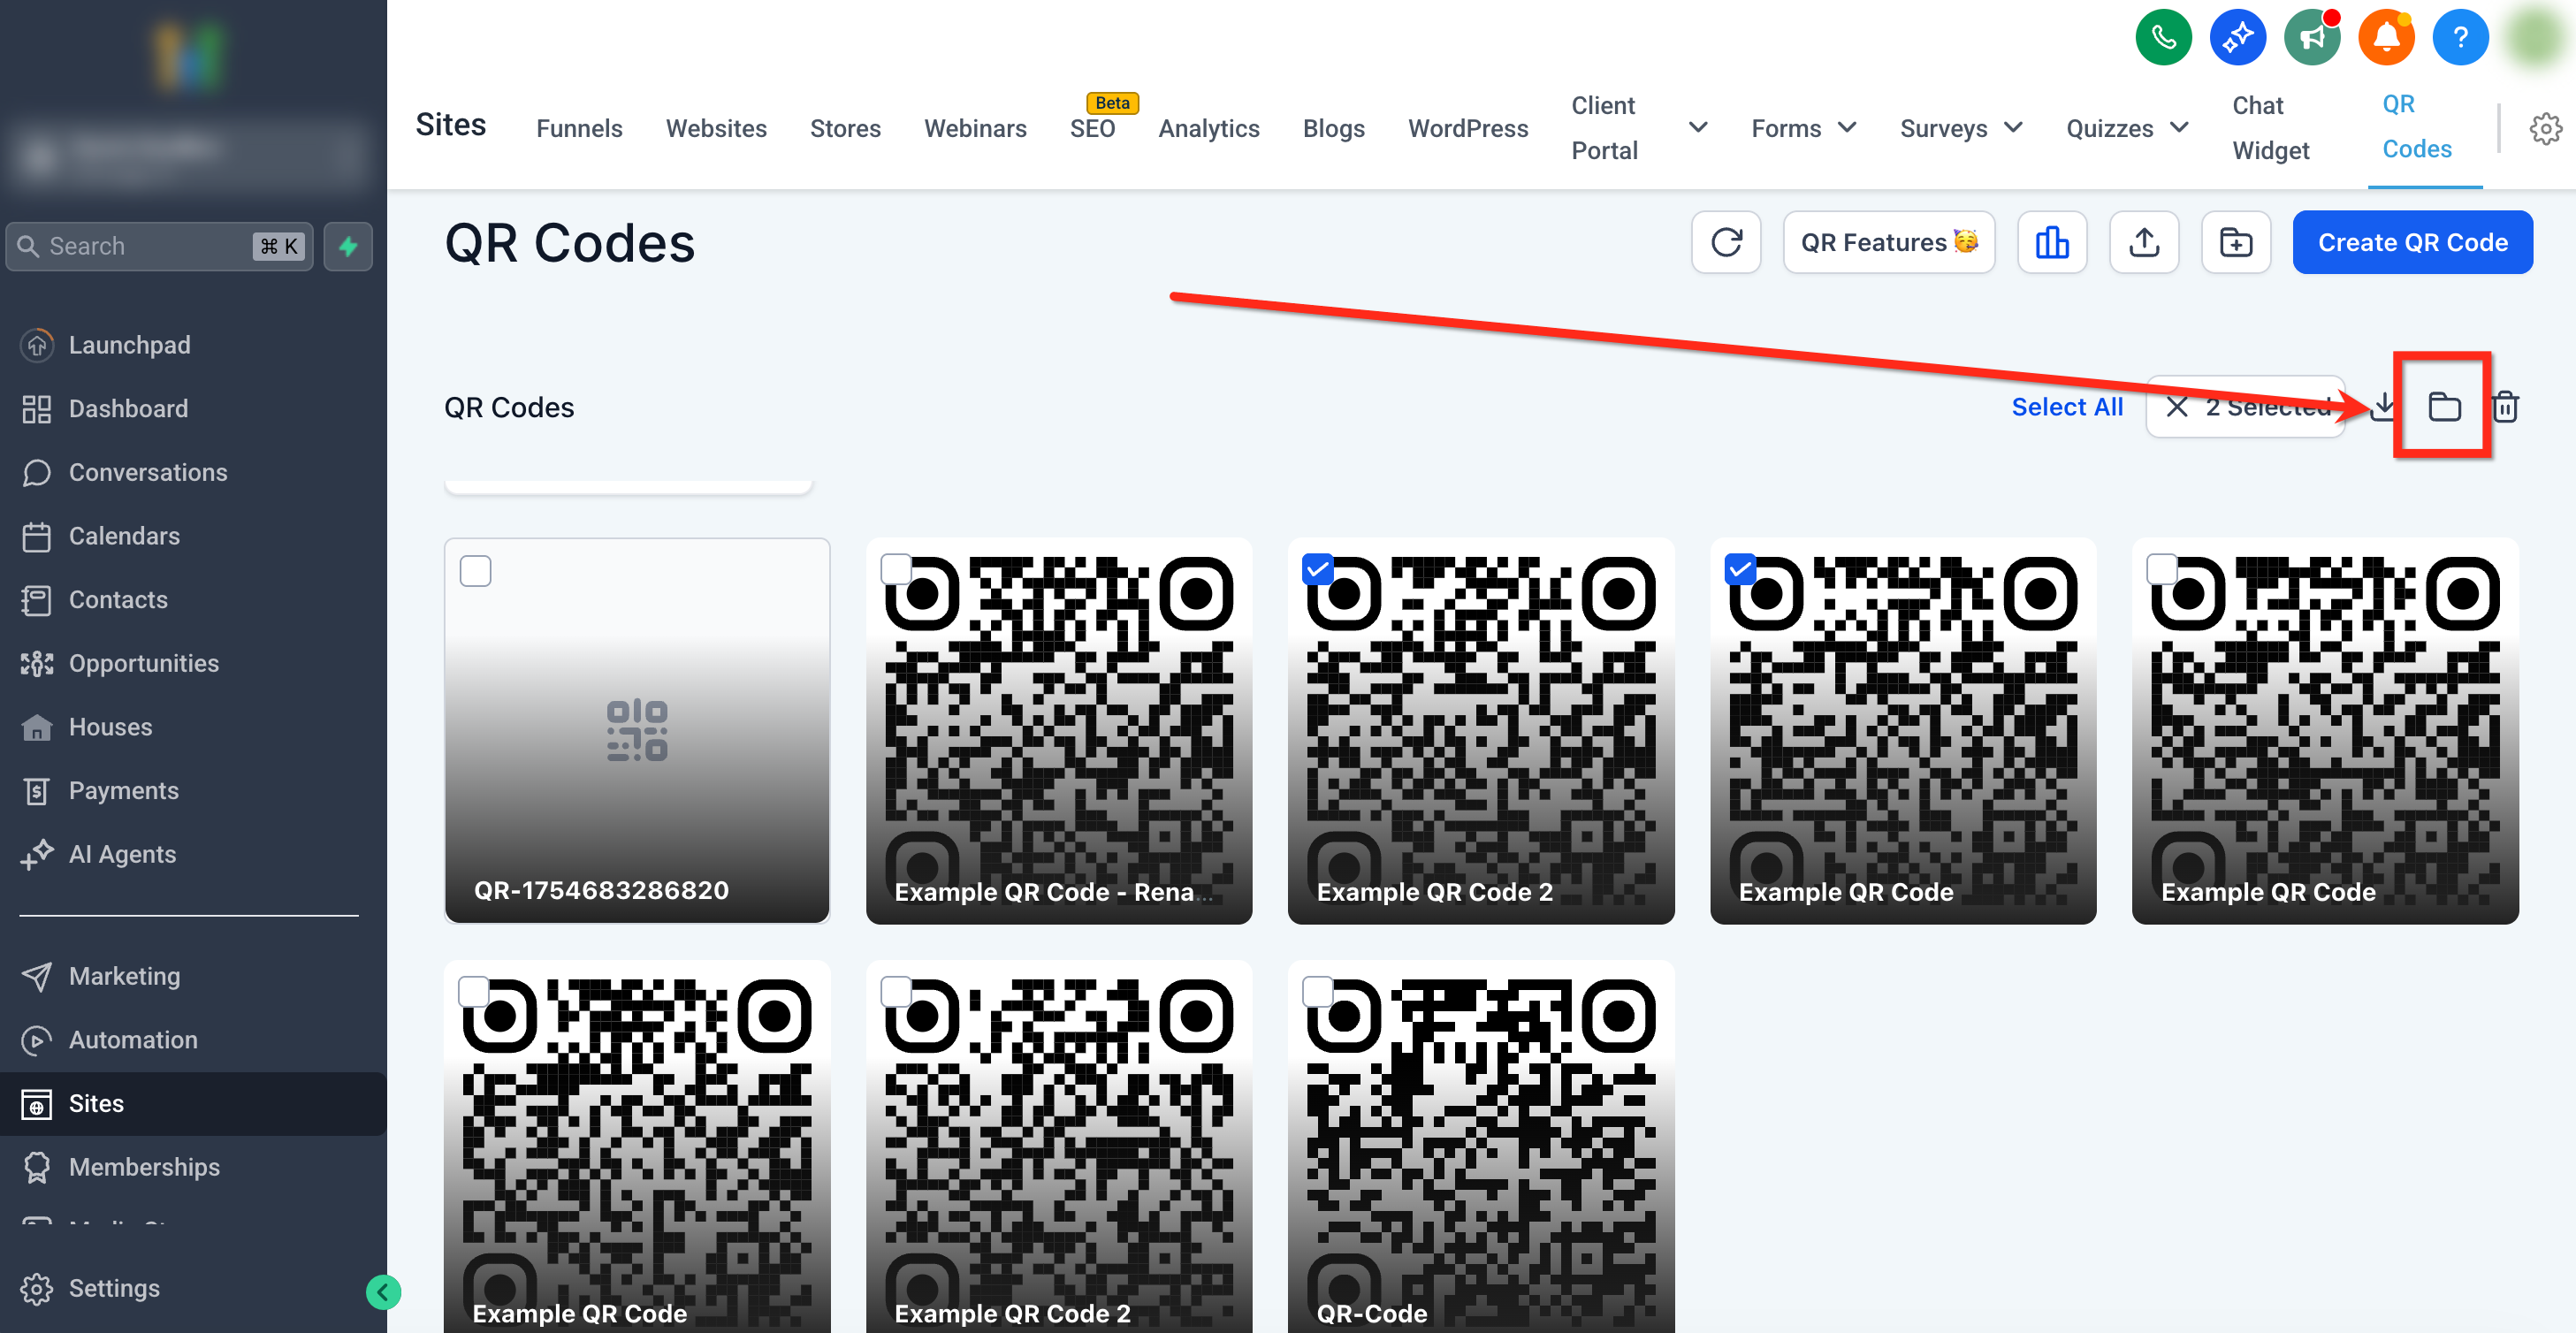Image resolution: width=2576 pixels, height=1333 pixels.
Task: Select the Example QR Code - Rena checkbox
Action: [x=895, y=570]
